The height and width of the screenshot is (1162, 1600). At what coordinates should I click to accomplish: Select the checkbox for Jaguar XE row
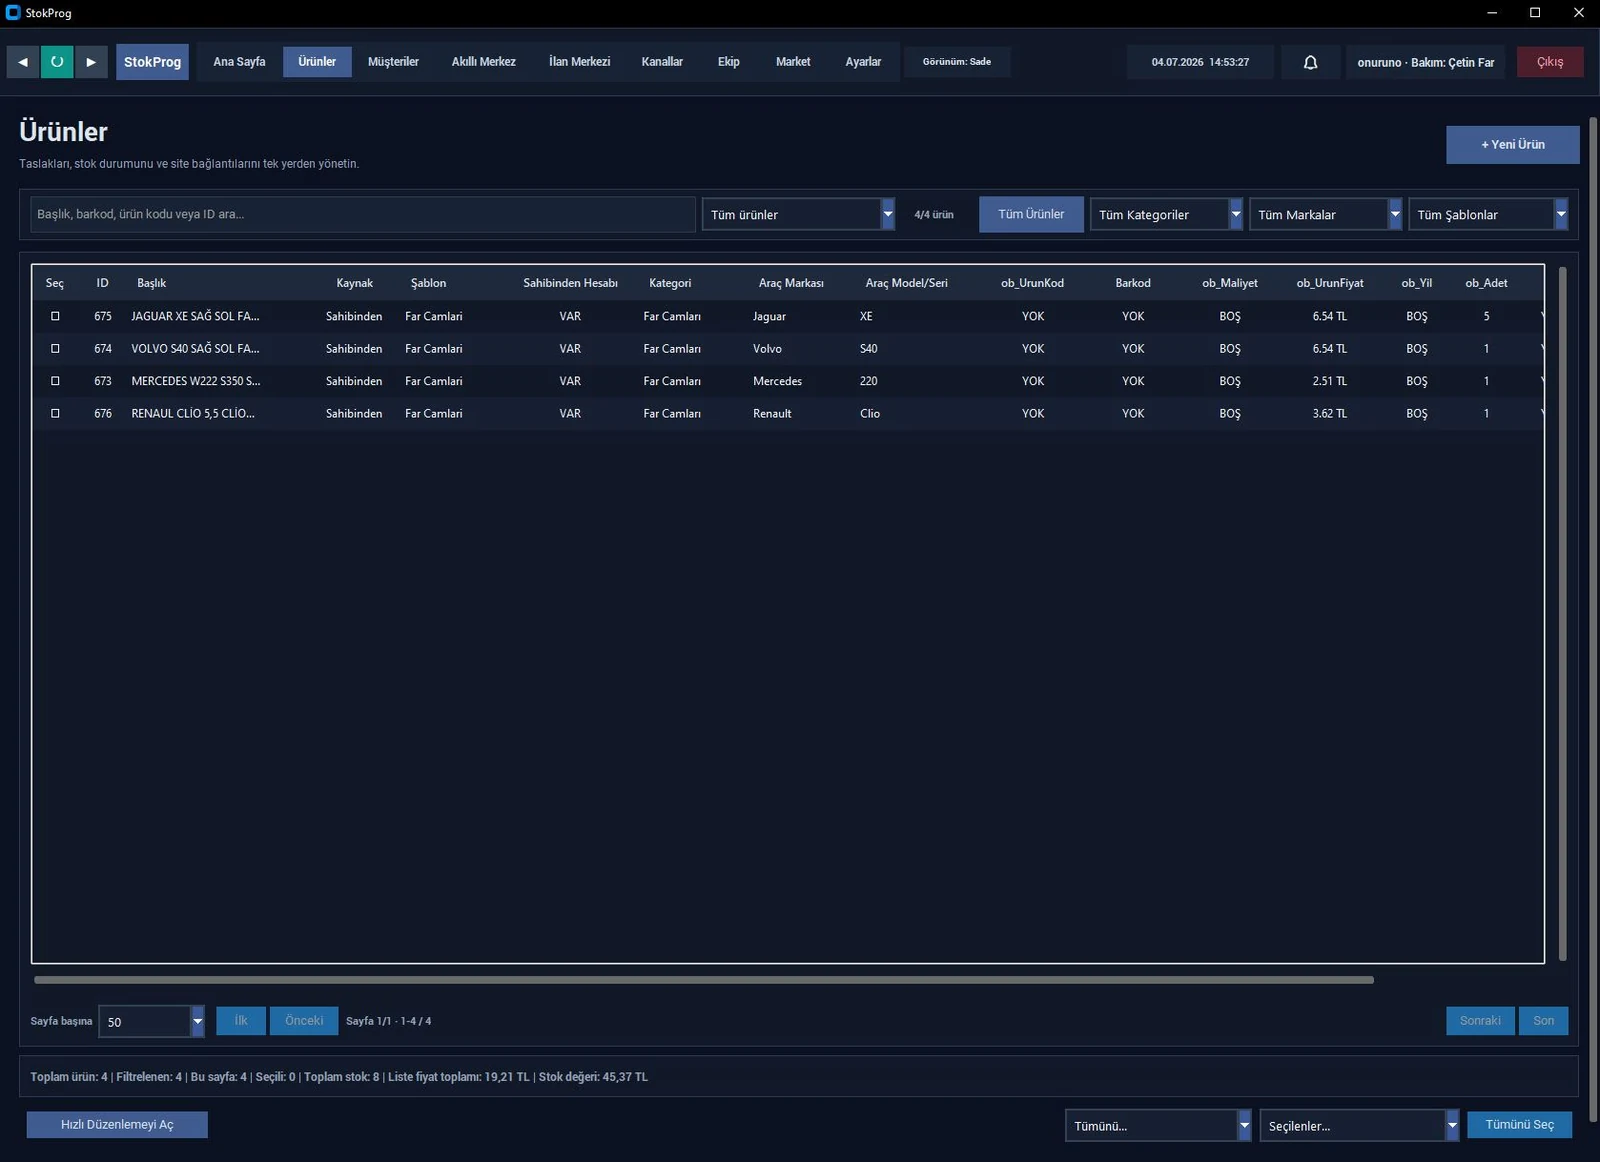[55, 316]
